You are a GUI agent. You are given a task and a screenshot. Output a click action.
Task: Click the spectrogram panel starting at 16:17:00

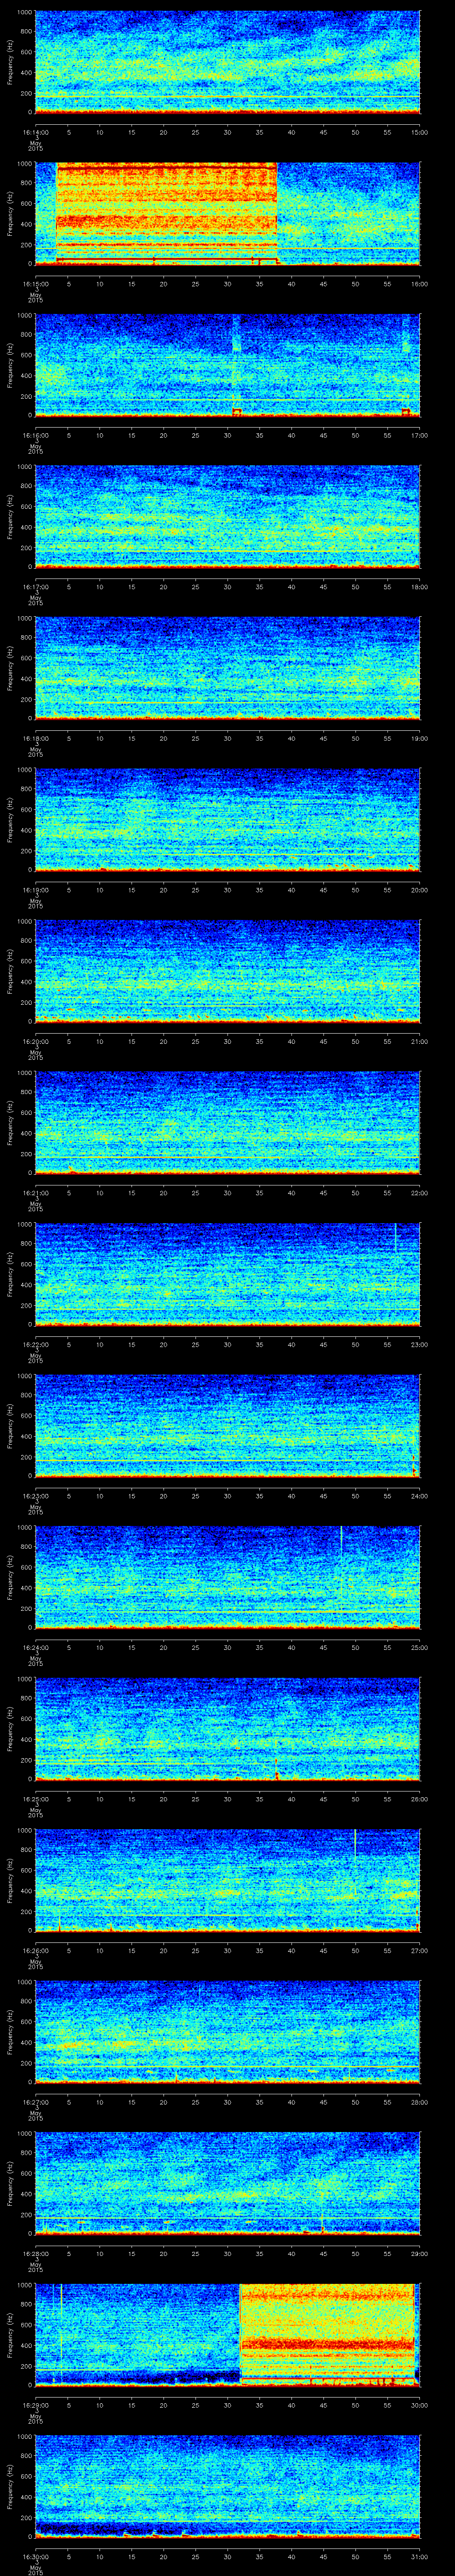tap(228, 517)
